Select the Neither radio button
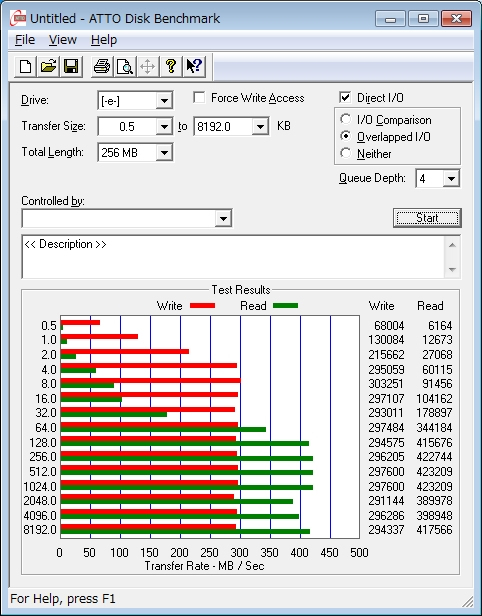The image size is (482, 616). [345, 153]
